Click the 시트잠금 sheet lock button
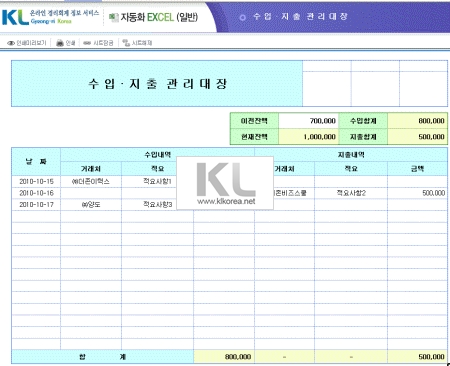Screen dimensions: 450x366 [x=98, y=43]
